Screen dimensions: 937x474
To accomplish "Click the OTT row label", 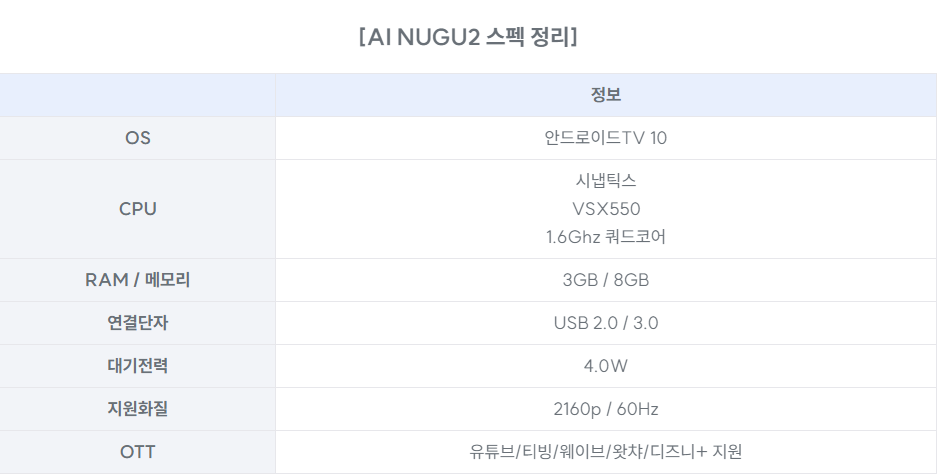I will [137, 452].
